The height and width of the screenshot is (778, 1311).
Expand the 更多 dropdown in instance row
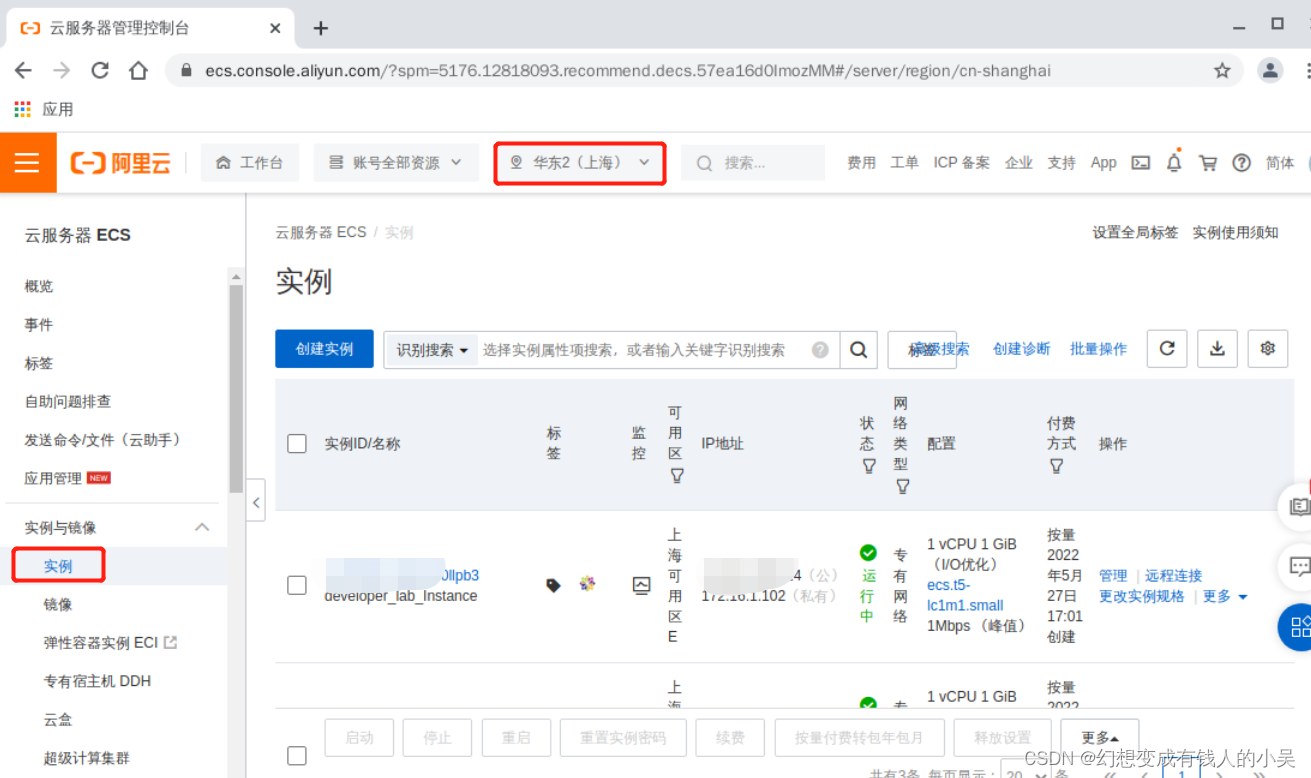tap(1225, 596)
